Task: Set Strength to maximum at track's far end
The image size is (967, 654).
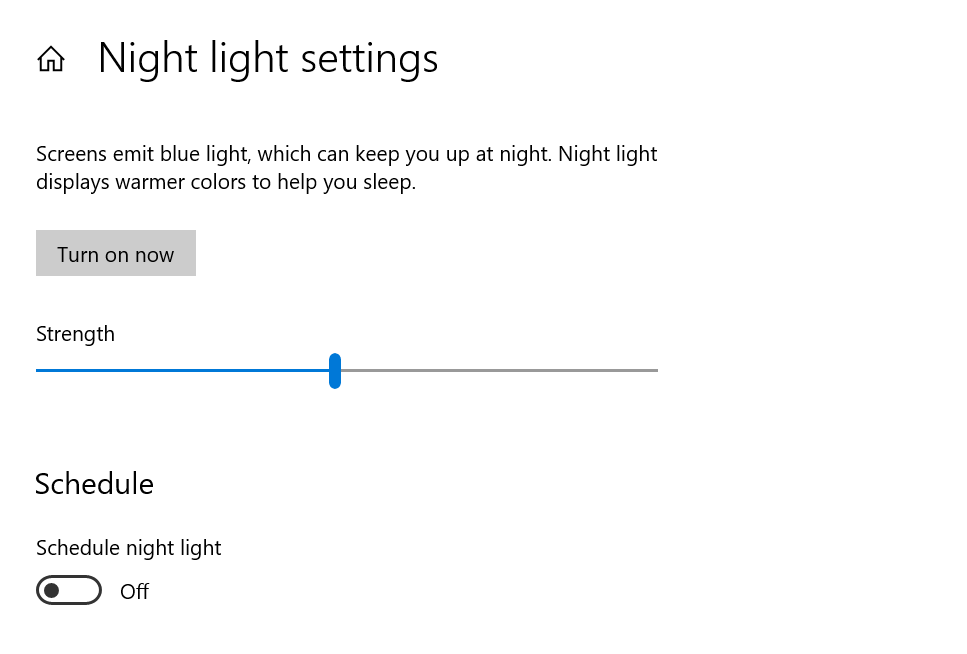Action: point(657,370)
